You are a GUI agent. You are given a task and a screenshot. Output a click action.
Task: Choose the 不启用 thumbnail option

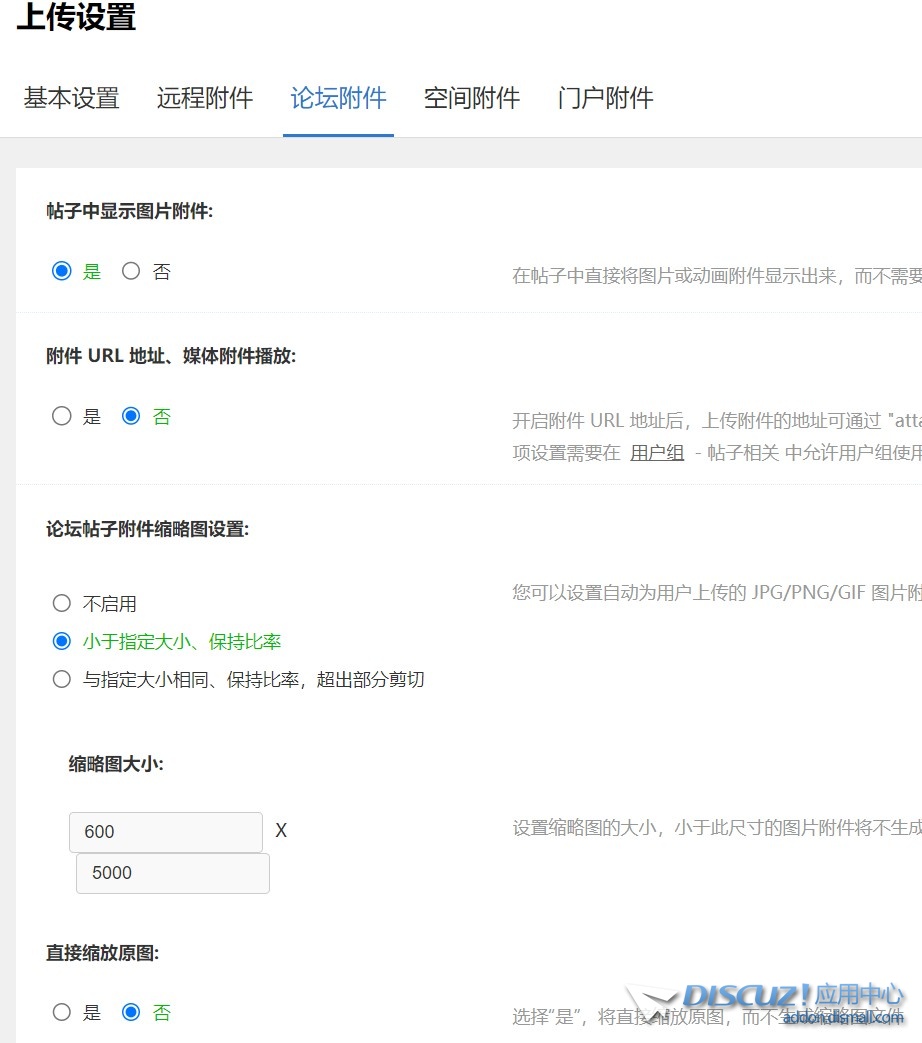click(62, 603)
